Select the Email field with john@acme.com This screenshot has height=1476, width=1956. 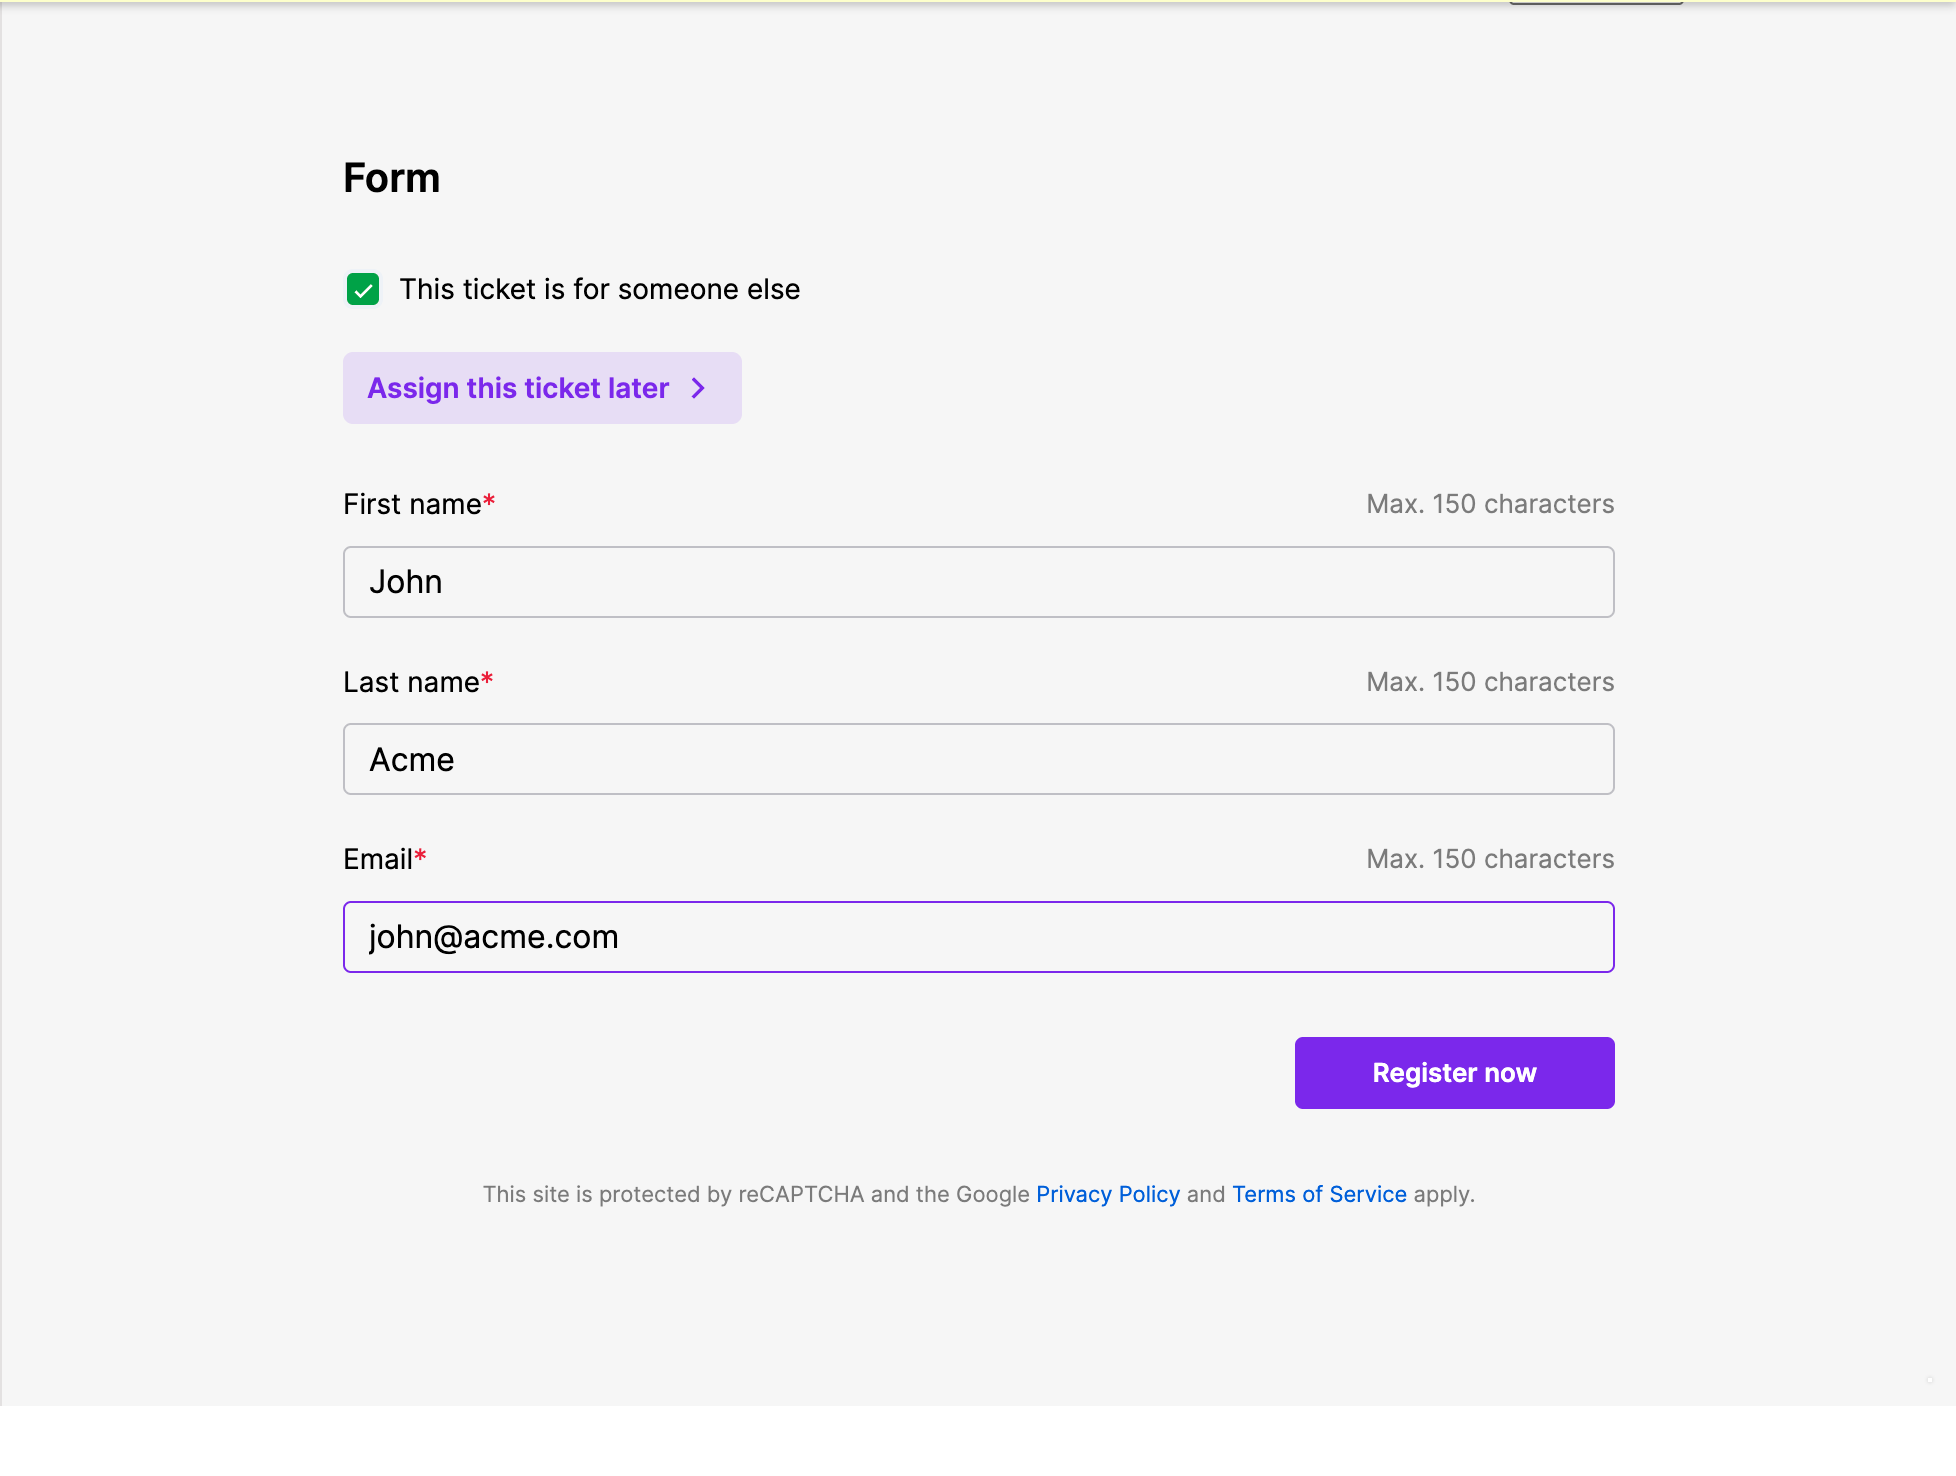click(x=978, y=937)
